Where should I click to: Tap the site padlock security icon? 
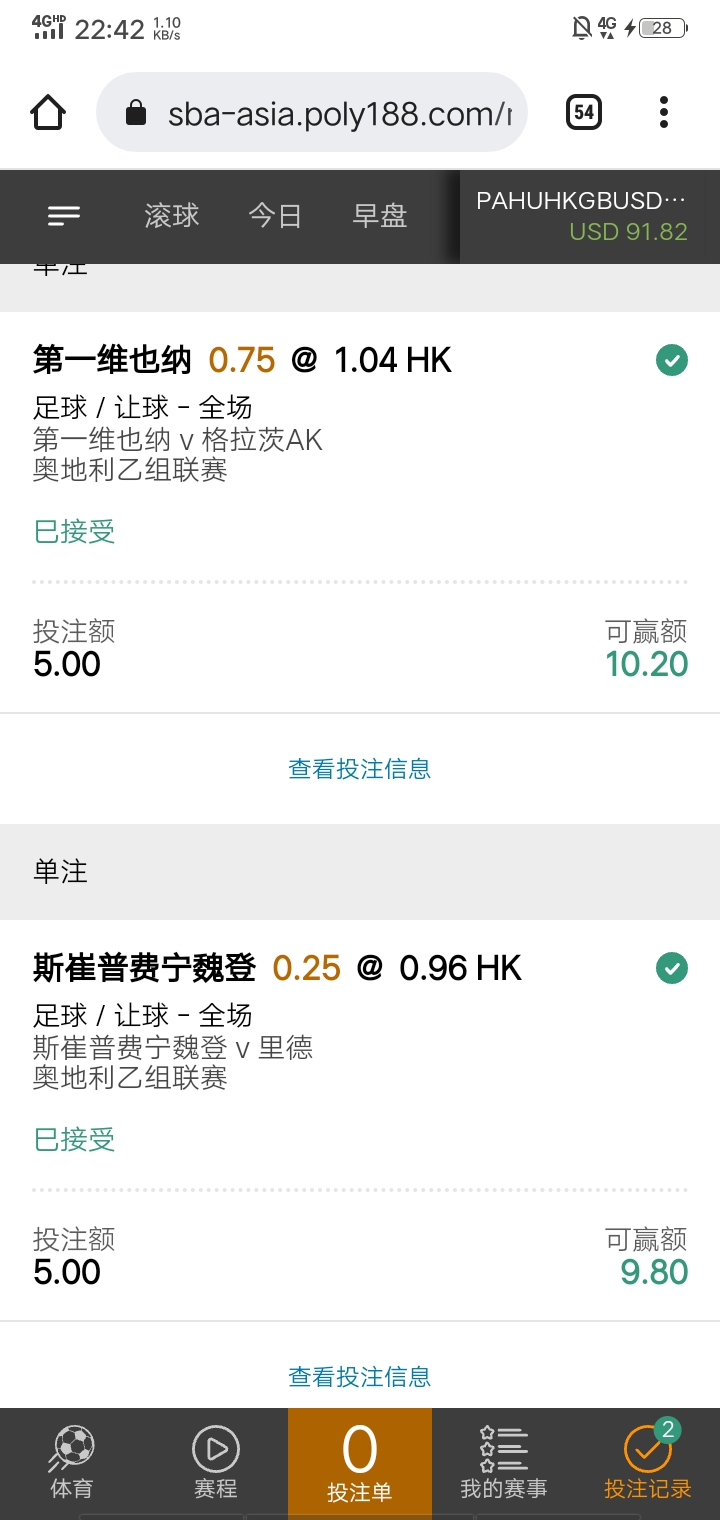point(136,113)
